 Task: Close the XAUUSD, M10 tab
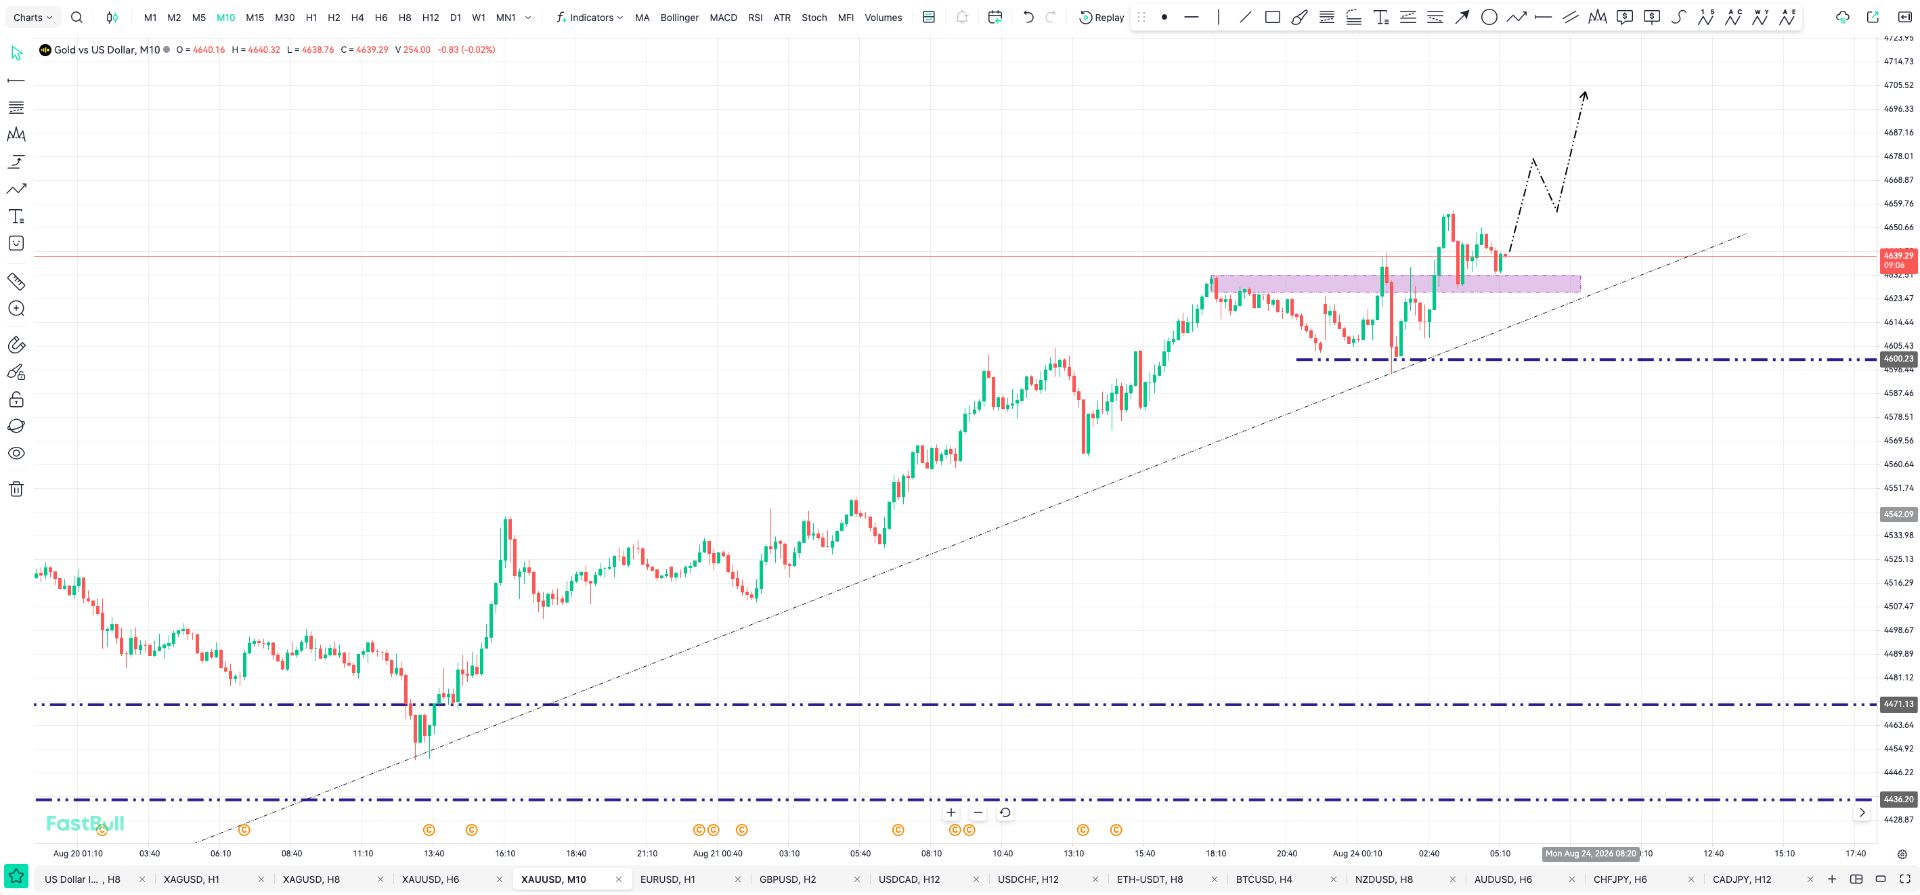coord(619,880)
